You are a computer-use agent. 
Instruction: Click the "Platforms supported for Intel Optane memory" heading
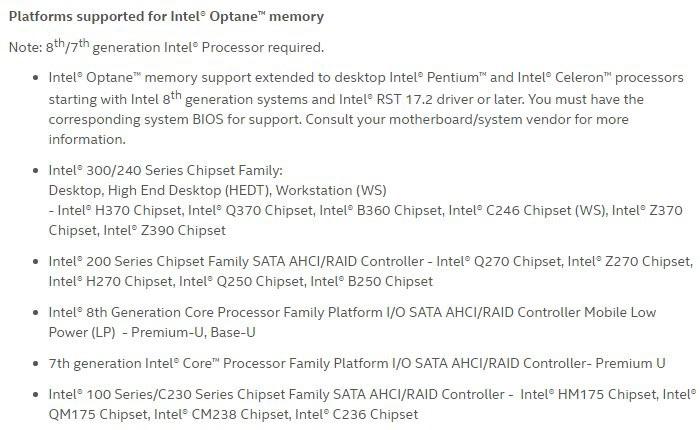tap(166, 17)
